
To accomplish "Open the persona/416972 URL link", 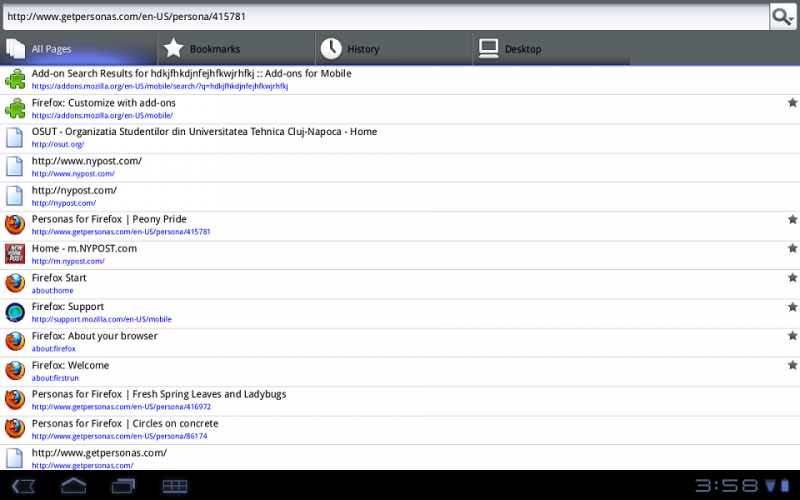I will [x=121, y=407].
